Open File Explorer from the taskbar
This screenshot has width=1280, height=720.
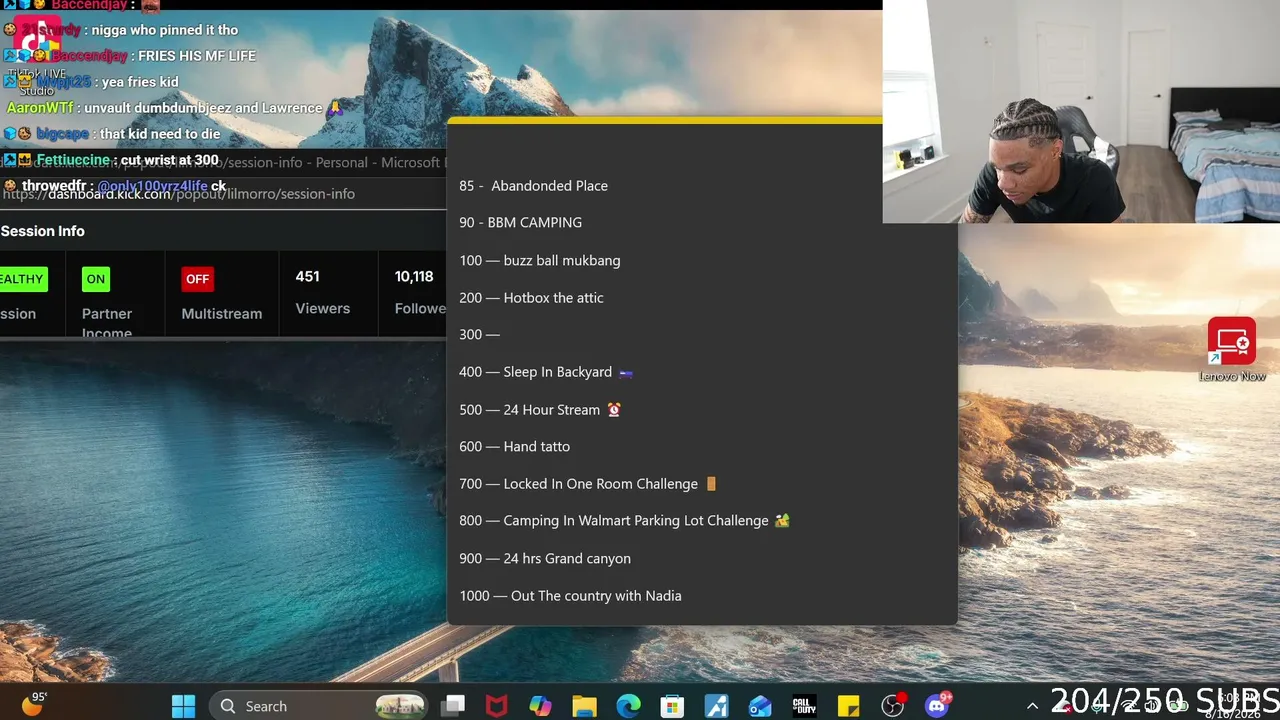(x=584, y=706)
